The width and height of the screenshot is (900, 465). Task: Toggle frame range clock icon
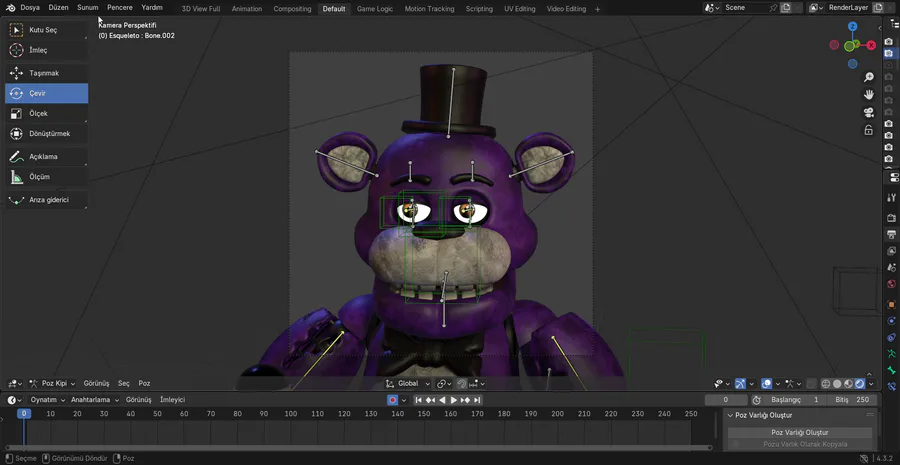pos(757,400)
